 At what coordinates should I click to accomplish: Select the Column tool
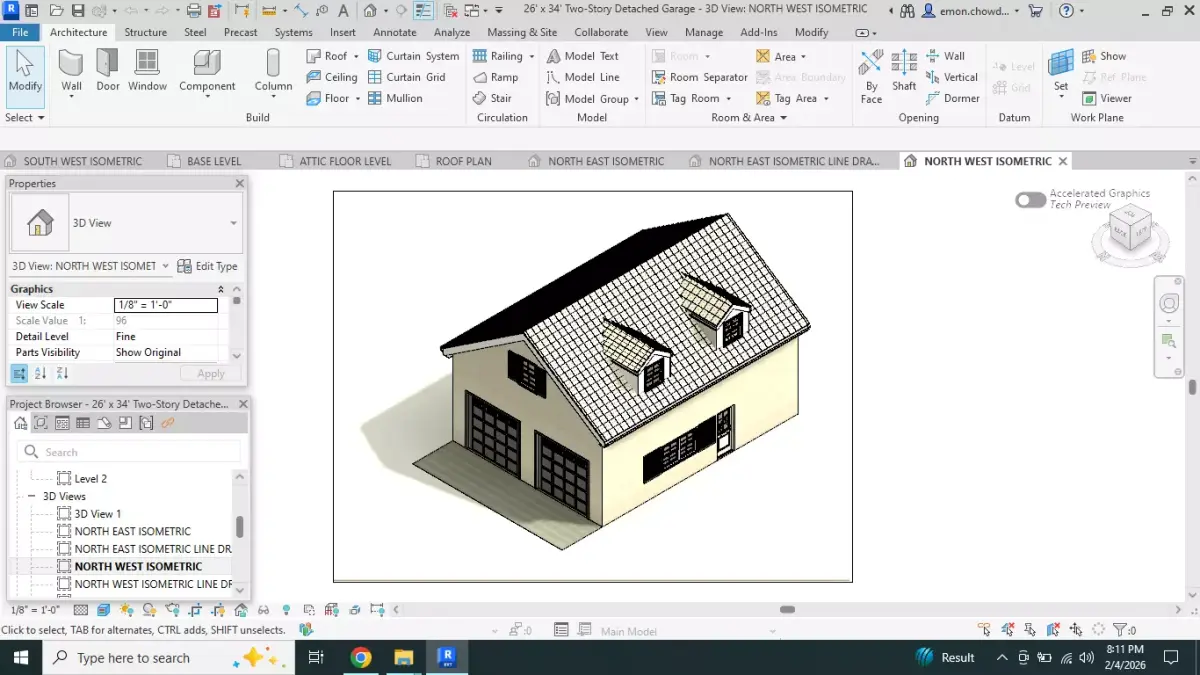273,70
